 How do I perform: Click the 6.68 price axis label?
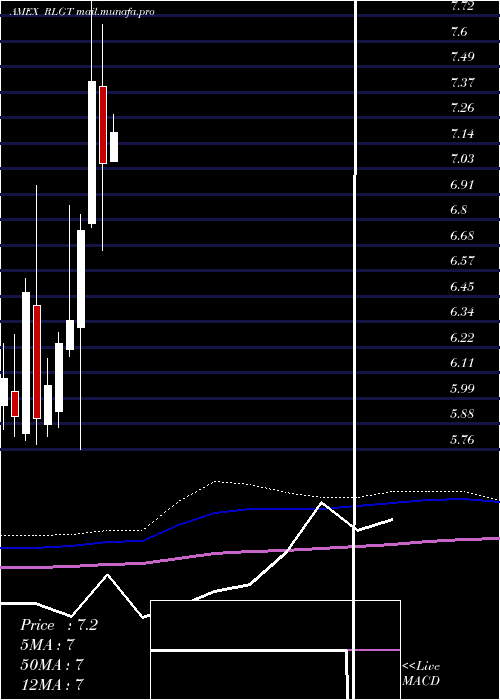tap(462, 235)
